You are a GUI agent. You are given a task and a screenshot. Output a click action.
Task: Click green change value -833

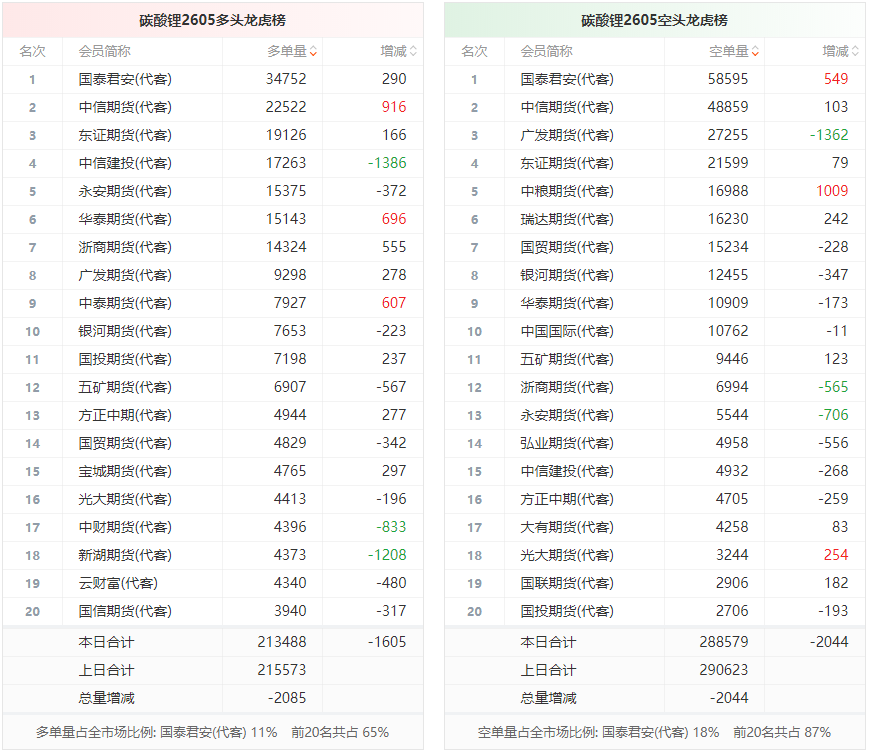[x=391, y=527]
